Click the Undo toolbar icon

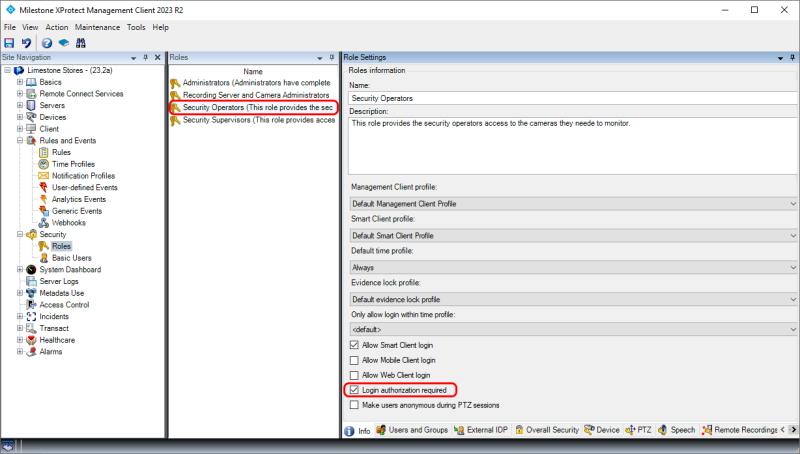27,43
